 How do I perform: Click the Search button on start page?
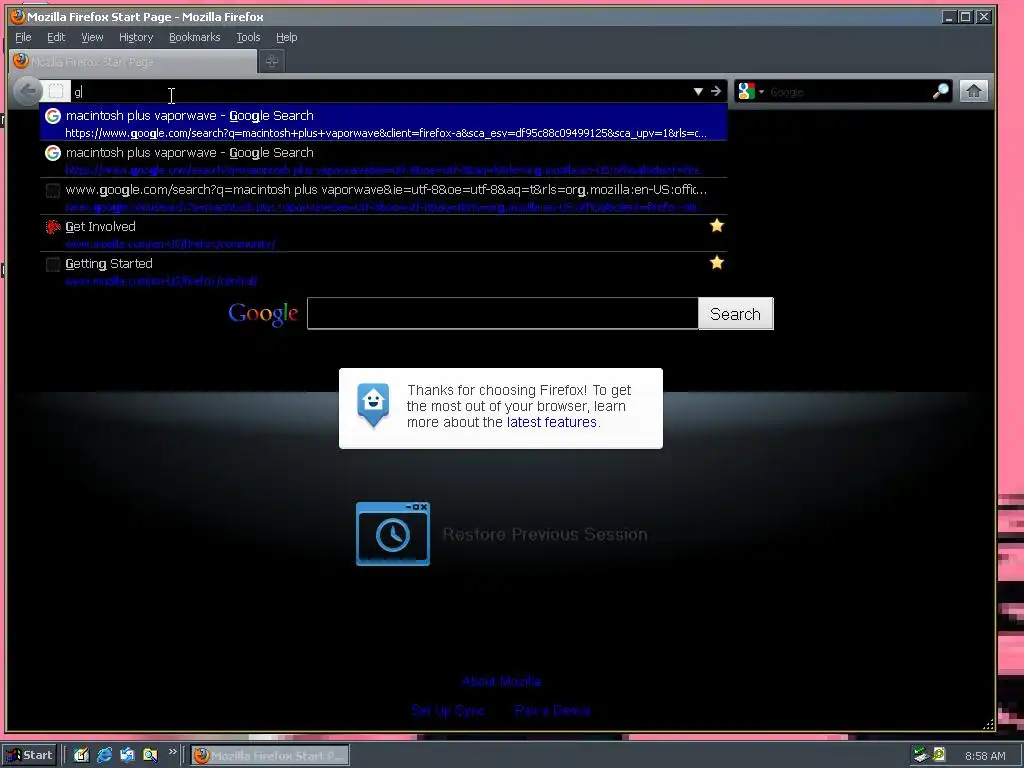pos(735,313)
